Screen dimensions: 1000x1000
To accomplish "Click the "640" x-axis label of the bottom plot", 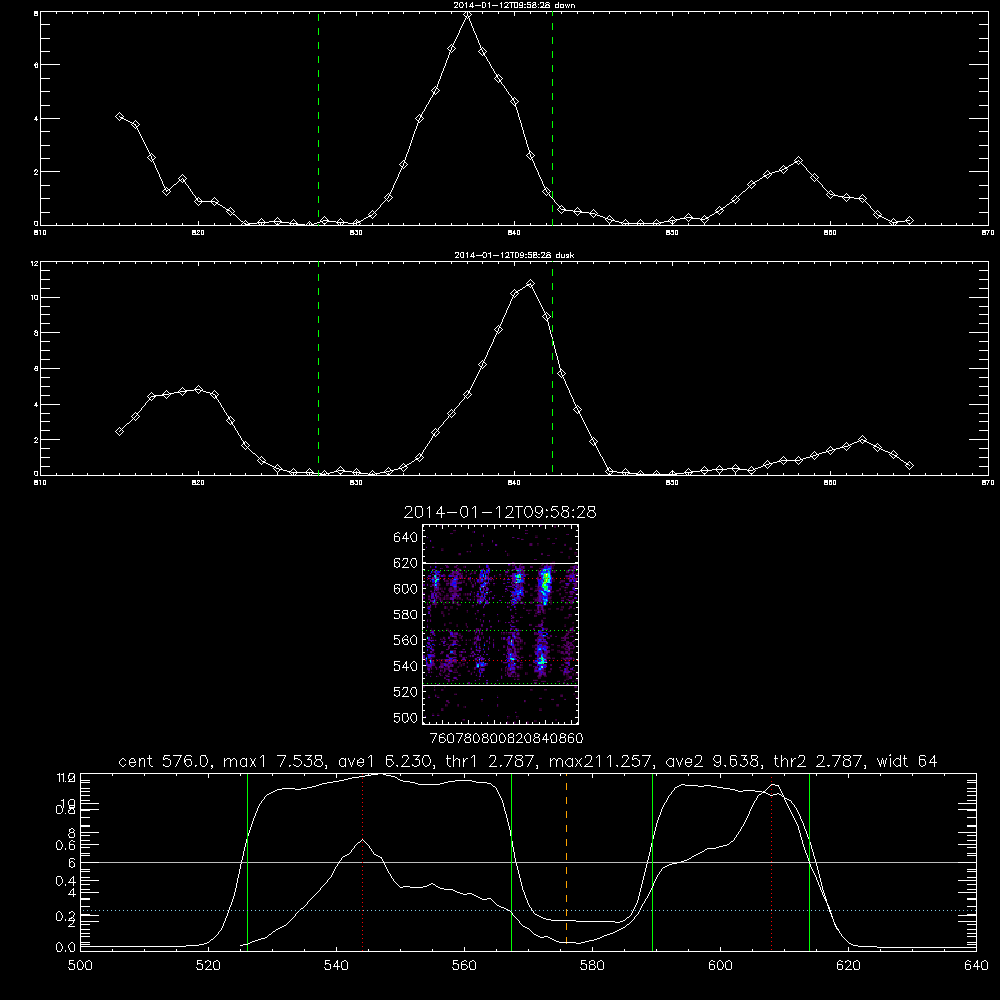I will tap(976, 966).
